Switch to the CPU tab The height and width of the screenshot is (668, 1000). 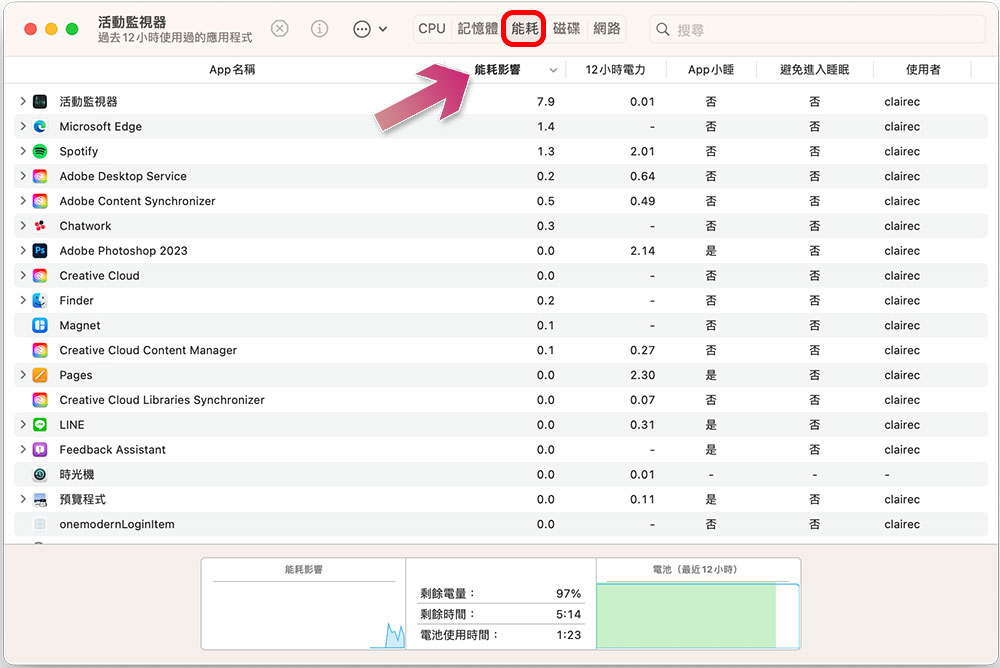click(432, 29)
